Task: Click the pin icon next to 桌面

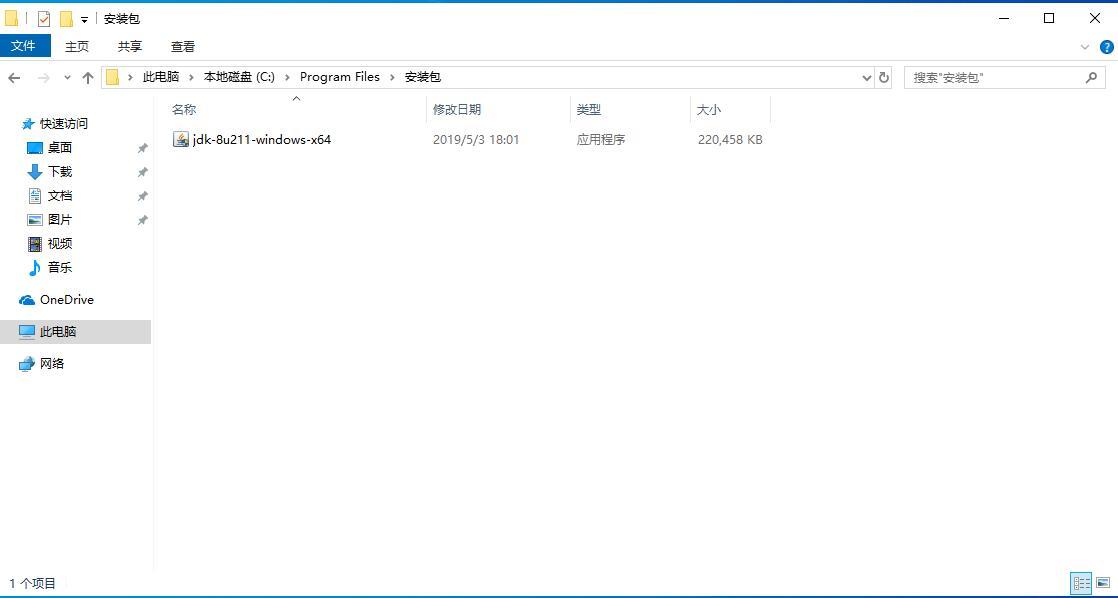Action: [143, 148]
